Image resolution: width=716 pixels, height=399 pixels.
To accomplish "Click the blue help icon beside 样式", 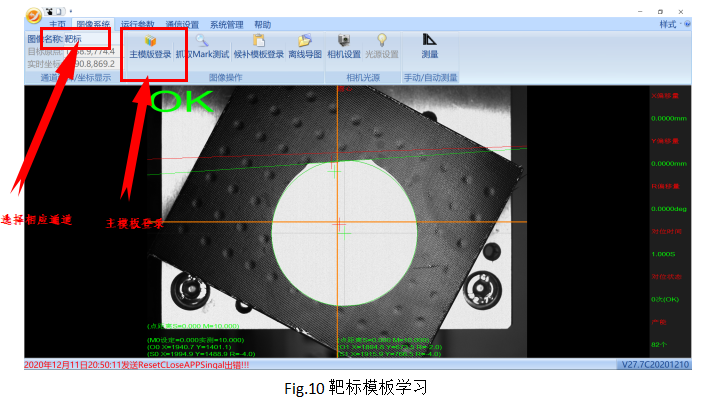I will tap(687, 24).
